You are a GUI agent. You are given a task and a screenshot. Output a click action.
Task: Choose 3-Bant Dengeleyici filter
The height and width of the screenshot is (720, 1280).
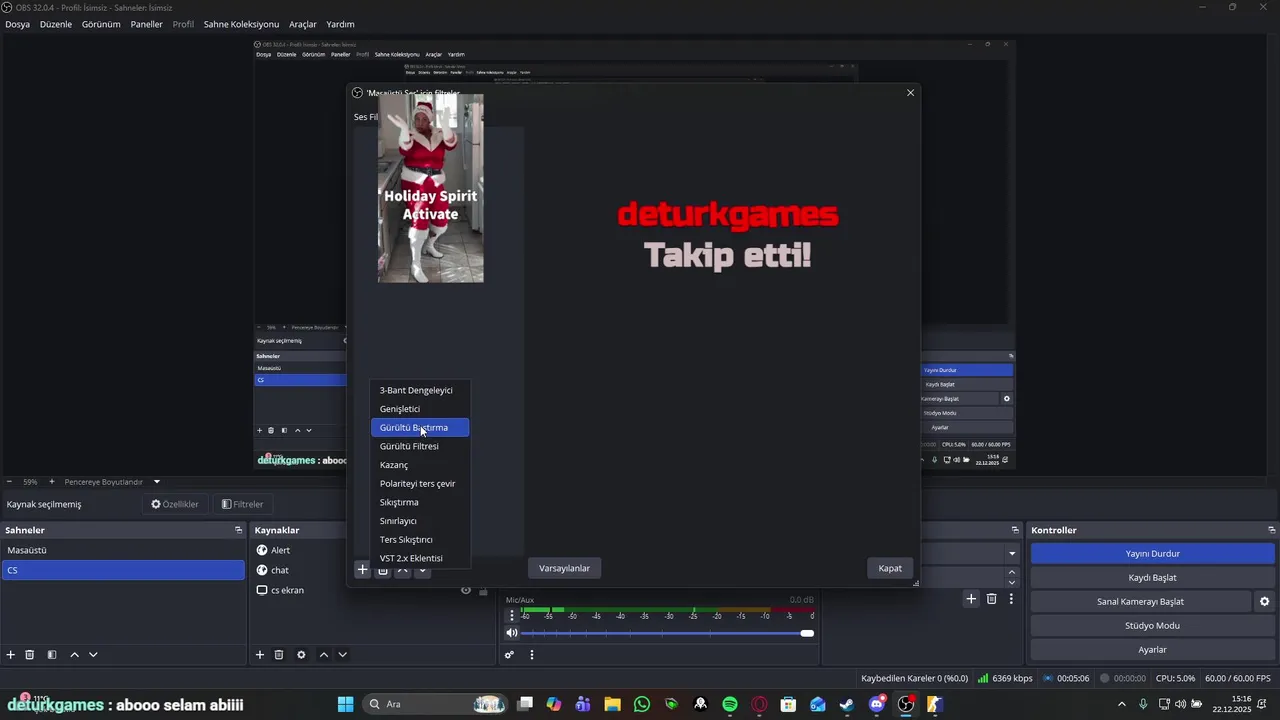420,390
